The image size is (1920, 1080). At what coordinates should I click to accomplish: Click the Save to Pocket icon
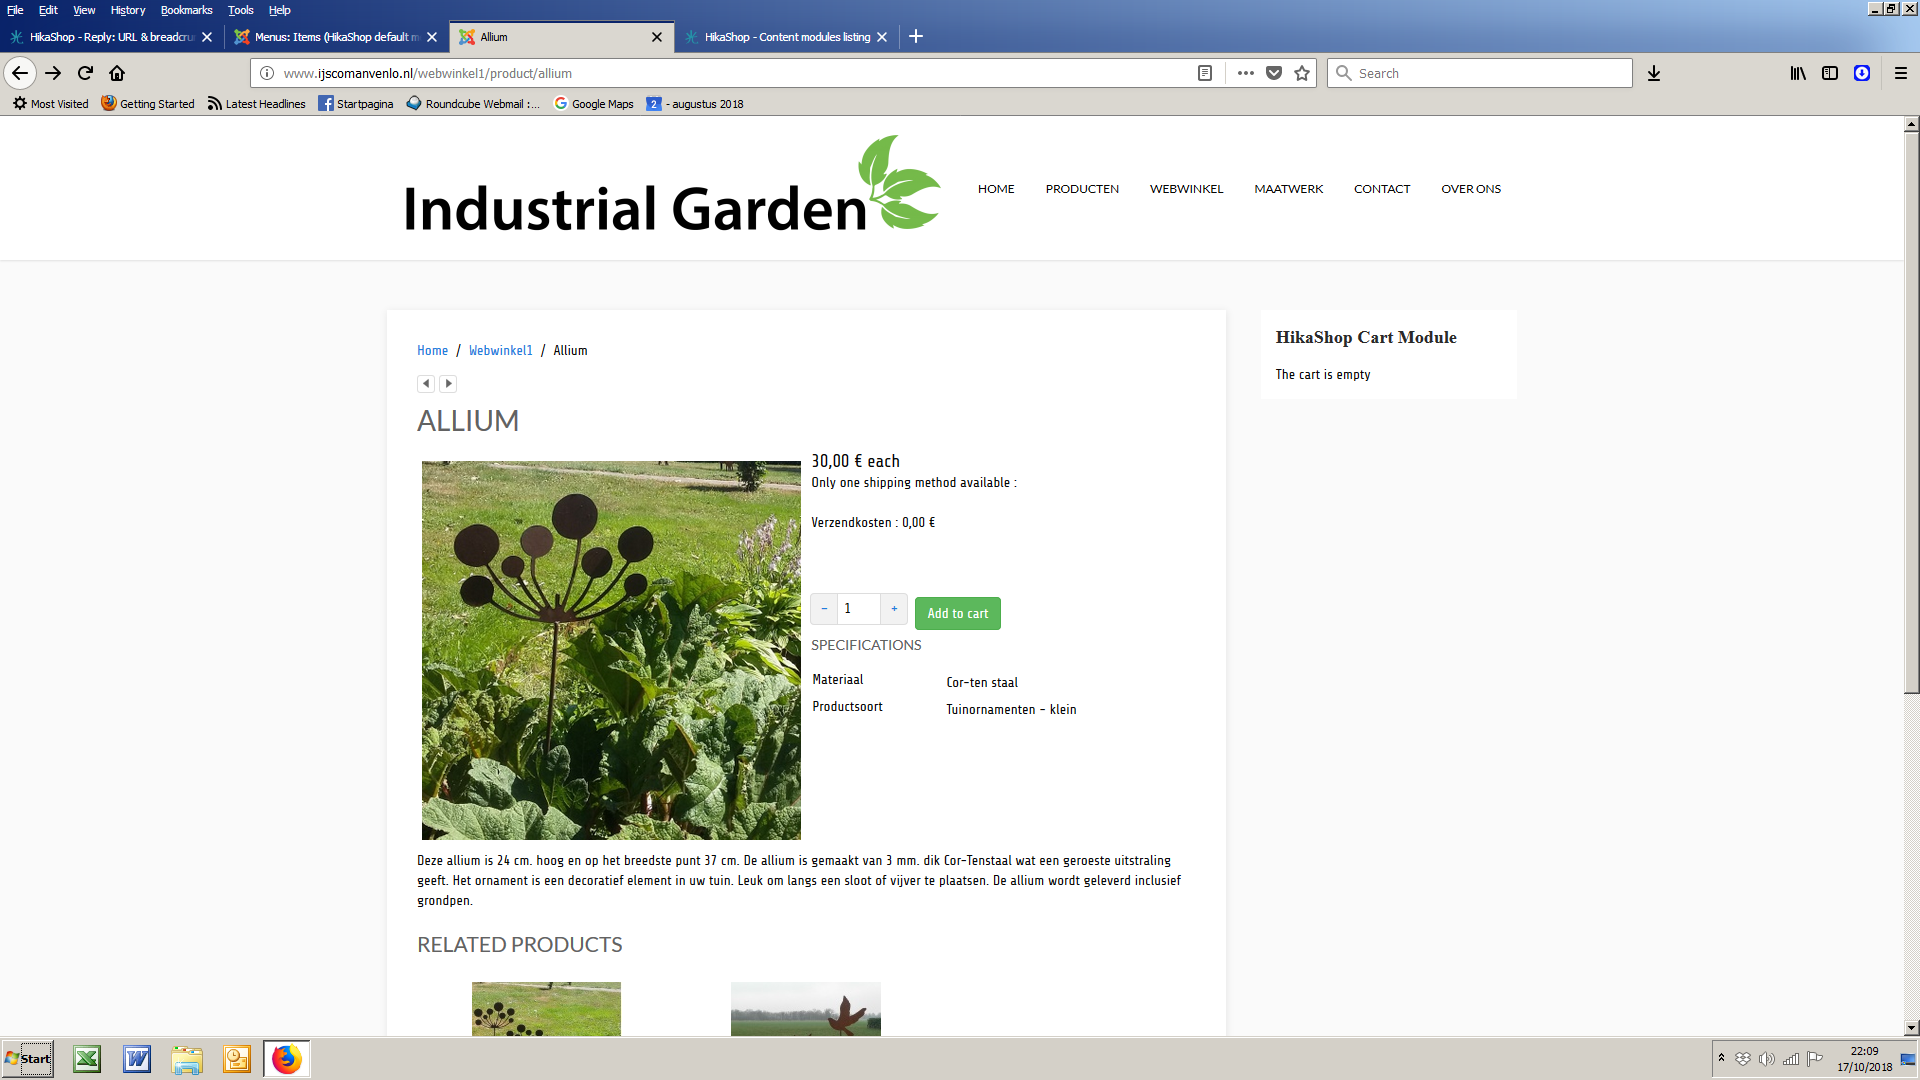click(1274, 73)
